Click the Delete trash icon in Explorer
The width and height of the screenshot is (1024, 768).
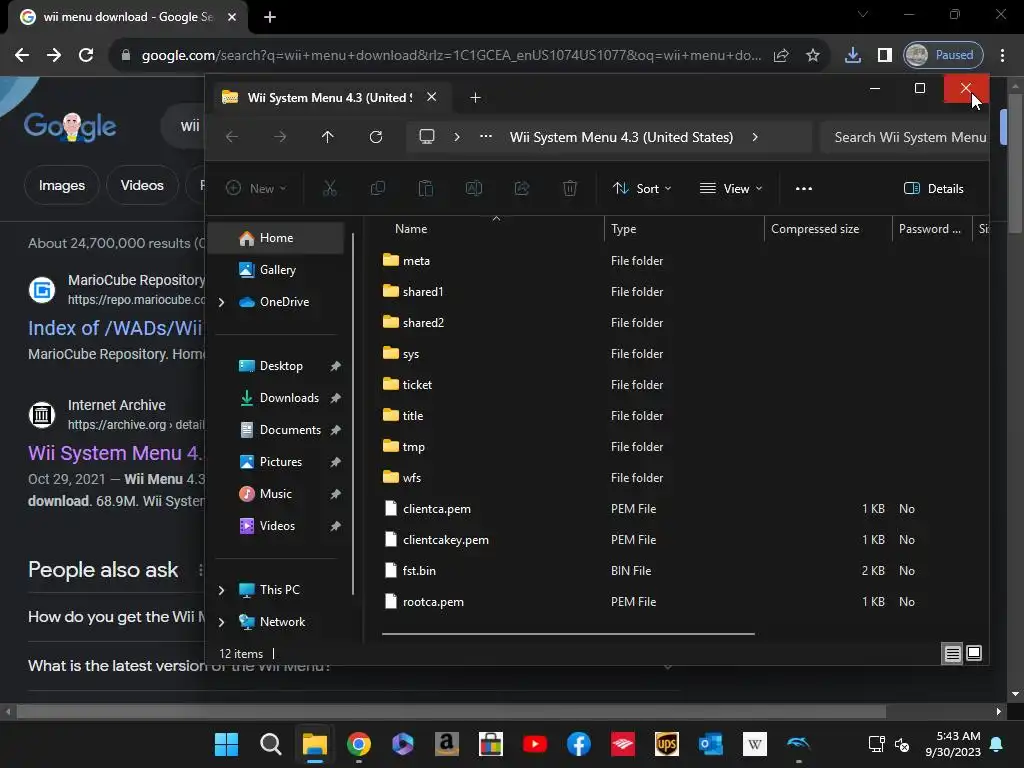(x=569, y=189)
